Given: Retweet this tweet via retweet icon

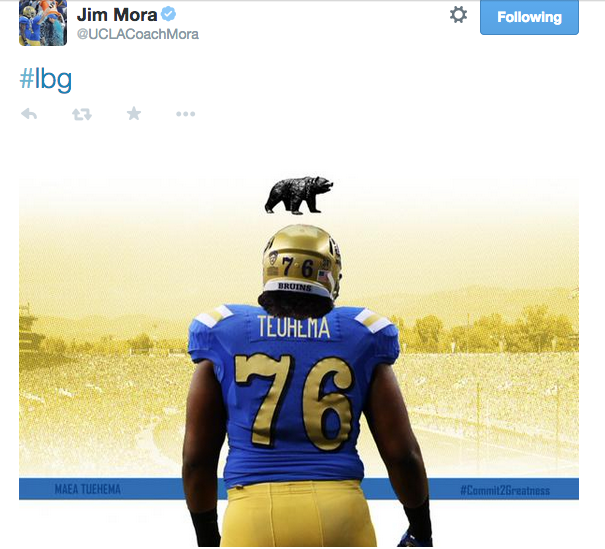Looking at the screenshot, I should coord(82,114).
